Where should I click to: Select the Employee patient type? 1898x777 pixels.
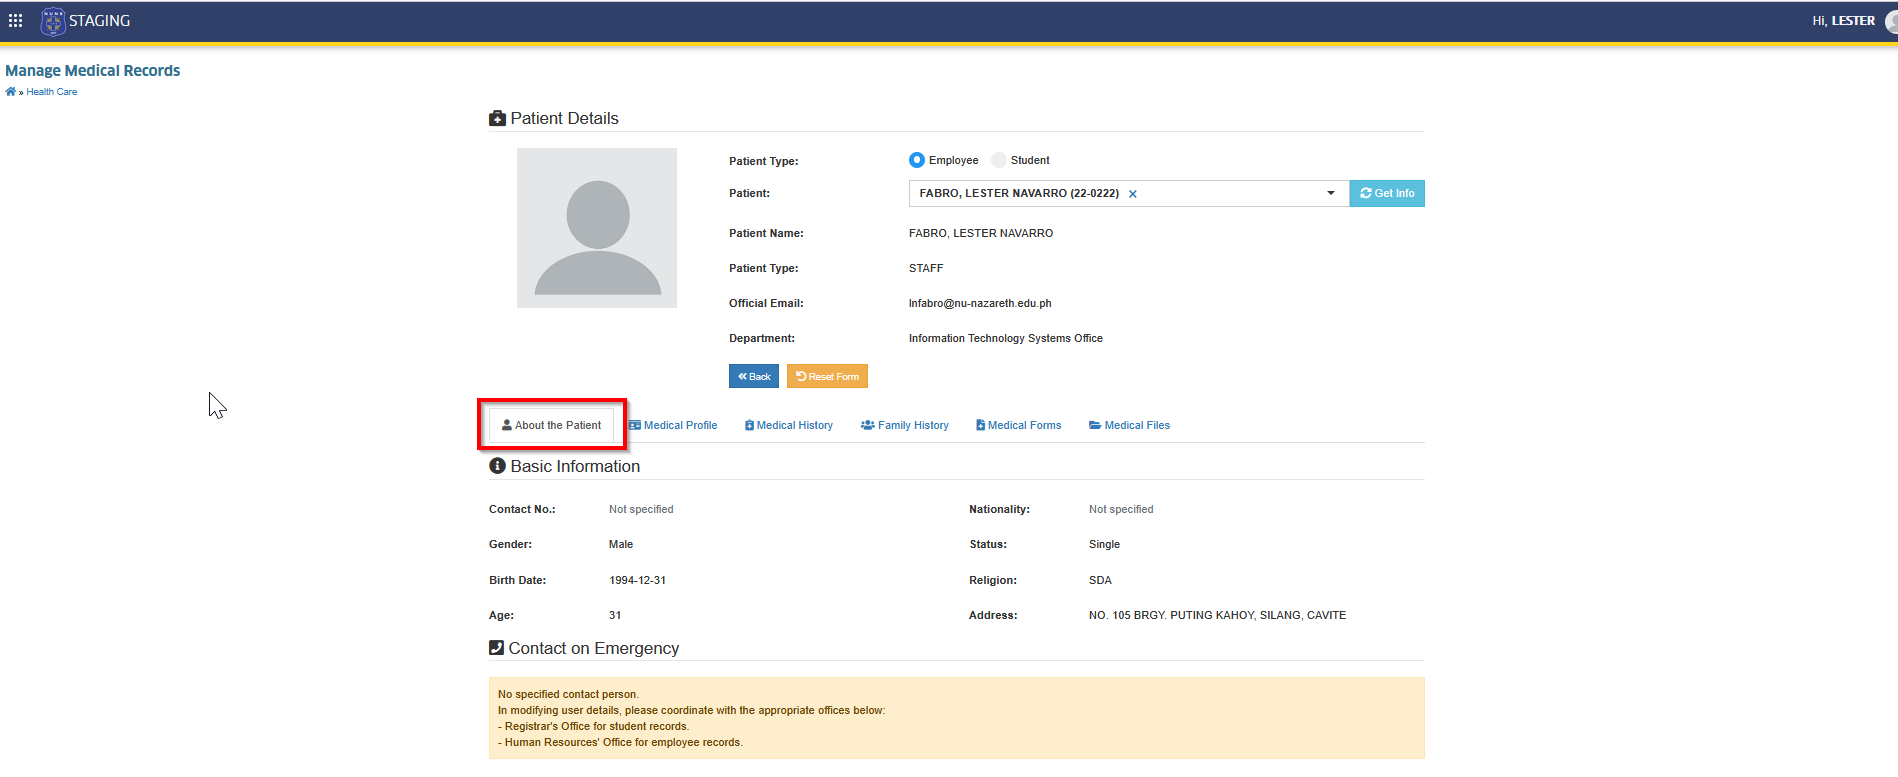(x=917, y=160)
